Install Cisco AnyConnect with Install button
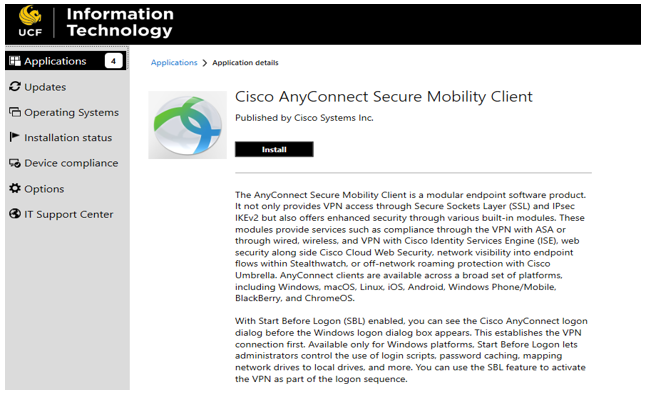646x403 pixels. tap(274, 149)
